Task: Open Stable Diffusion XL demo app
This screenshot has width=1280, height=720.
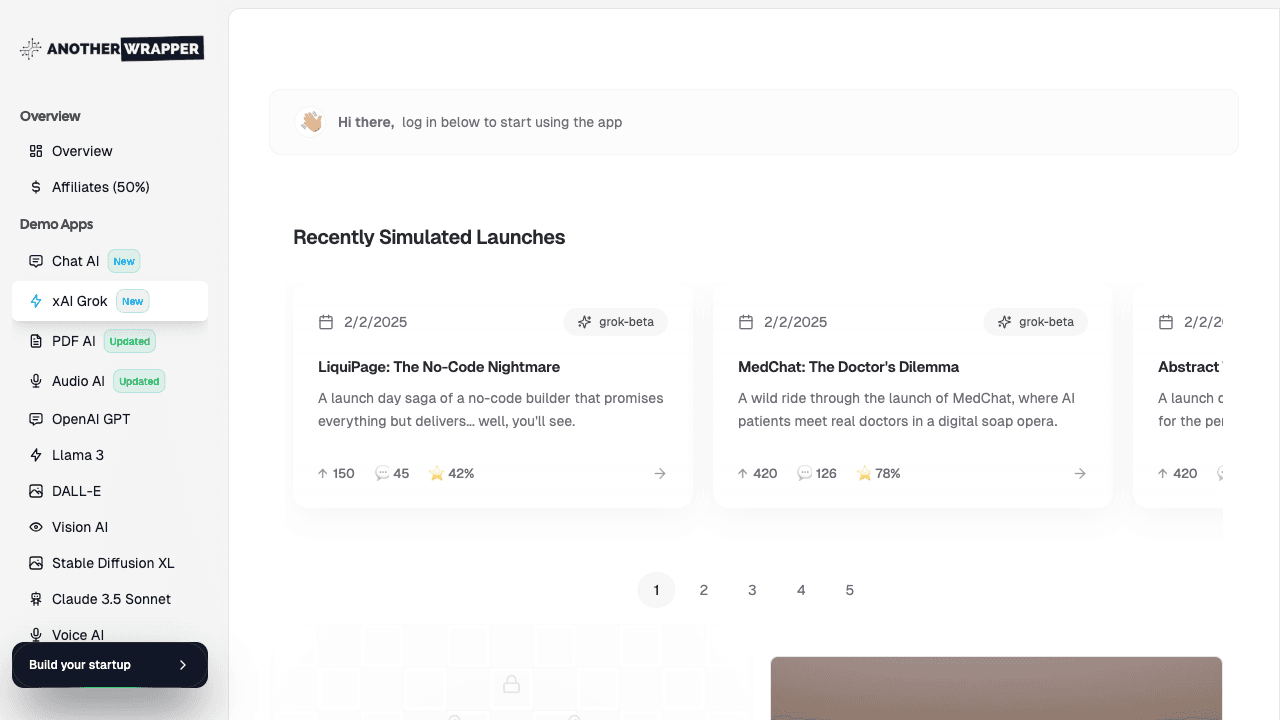Action: coord(113,563)
